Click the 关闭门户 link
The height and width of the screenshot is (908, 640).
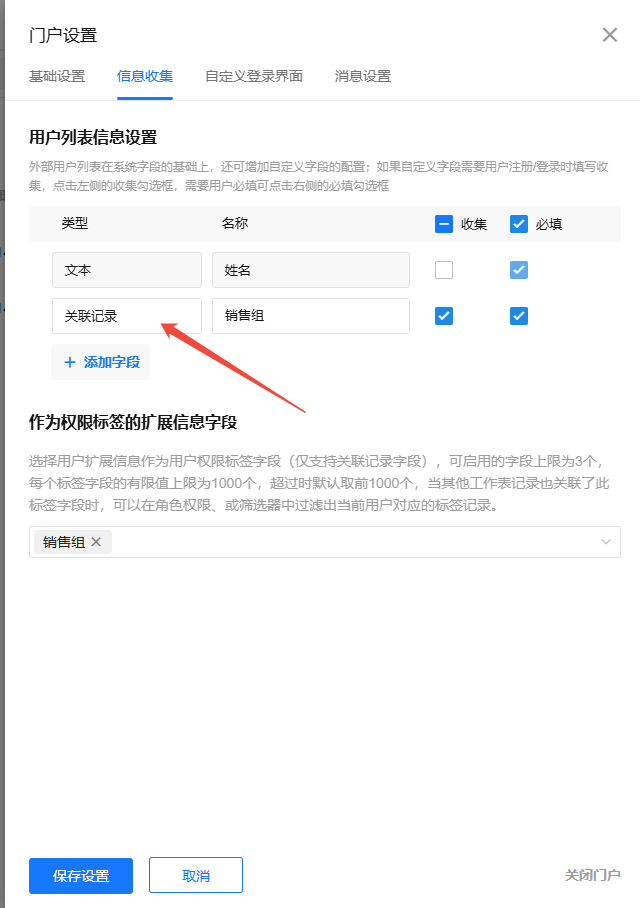pos(593,875)
